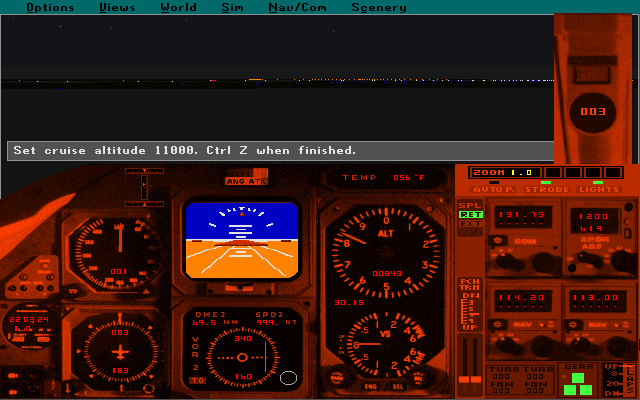640x400 pixels.
Task: Select the spoiler EXT position
Action: click(471, 224)
